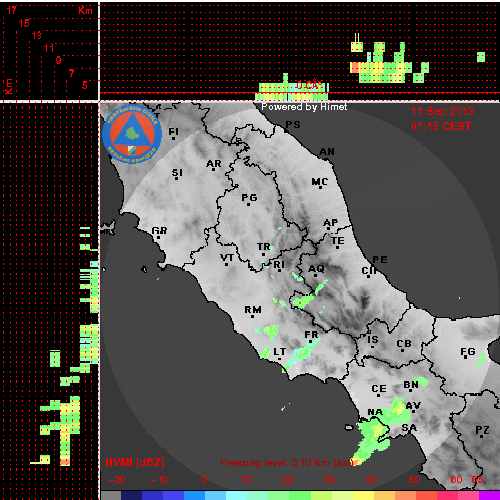Click the RI city label
This screenshot has width=500, height=500.
pos(279,265)
